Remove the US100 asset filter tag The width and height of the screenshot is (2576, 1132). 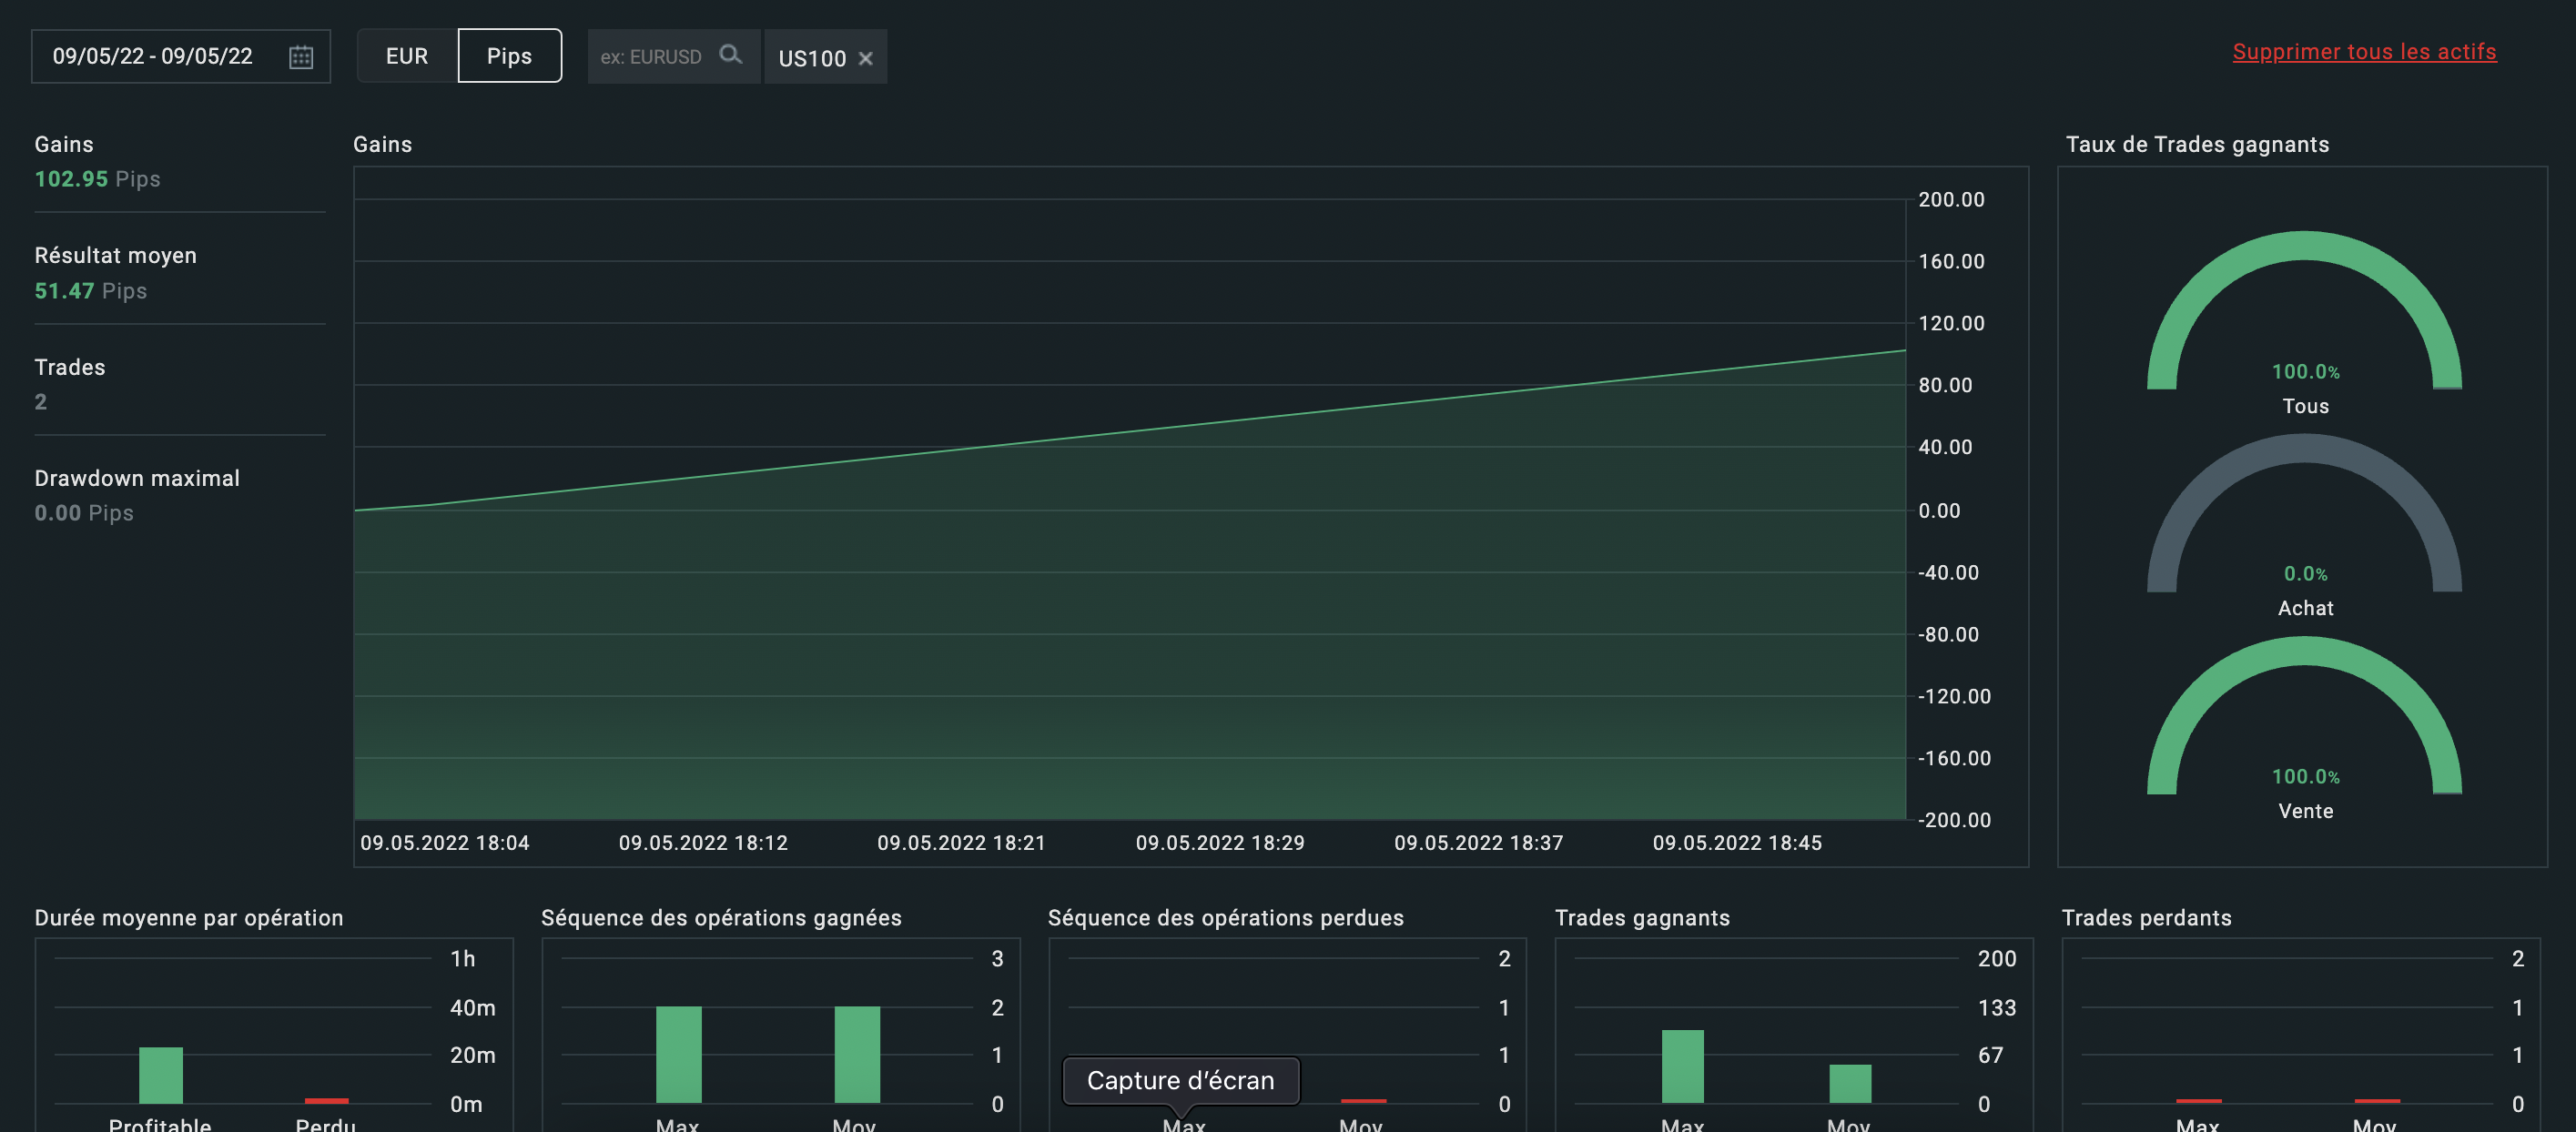(866, 59)
